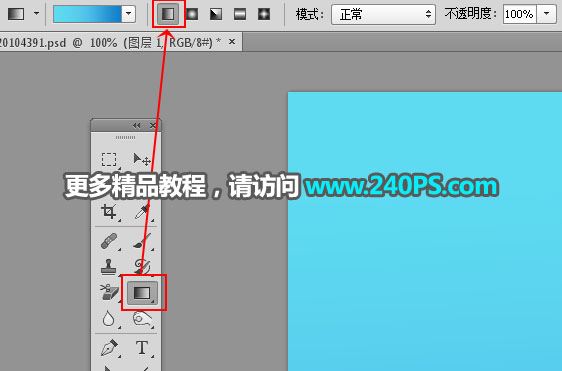562x371 pixels.
Task: Select the Healing Brush tool
Action: pyautogui.click(x=109, y=241)
